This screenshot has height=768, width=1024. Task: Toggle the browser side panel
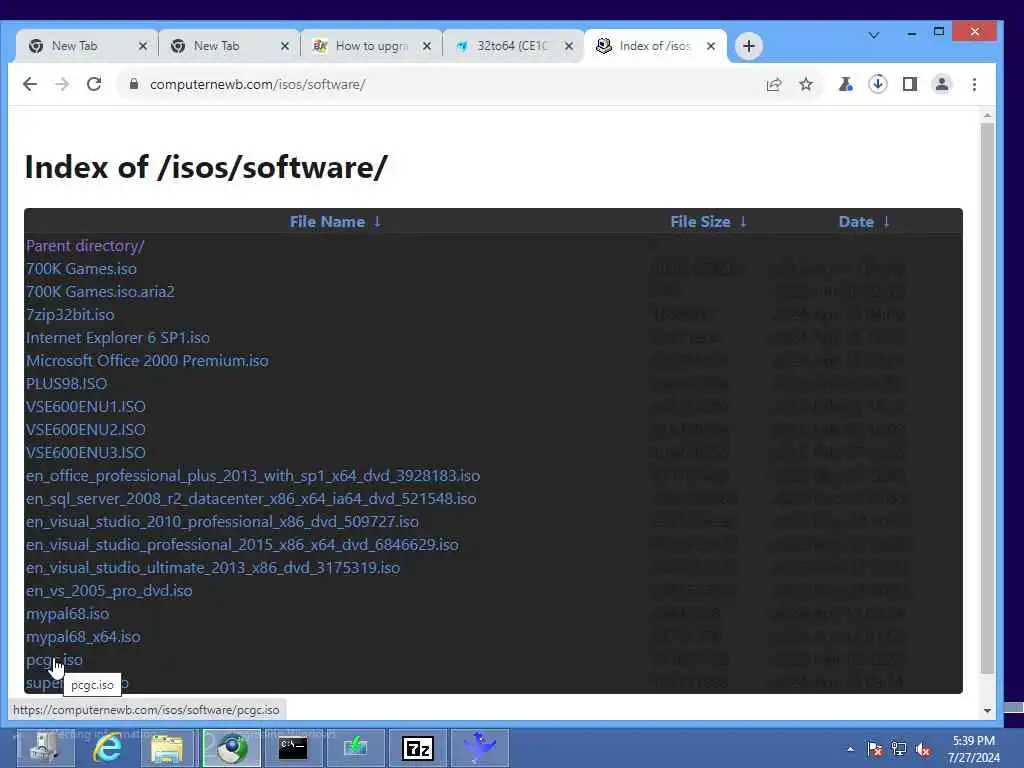(x=910, y=84)
